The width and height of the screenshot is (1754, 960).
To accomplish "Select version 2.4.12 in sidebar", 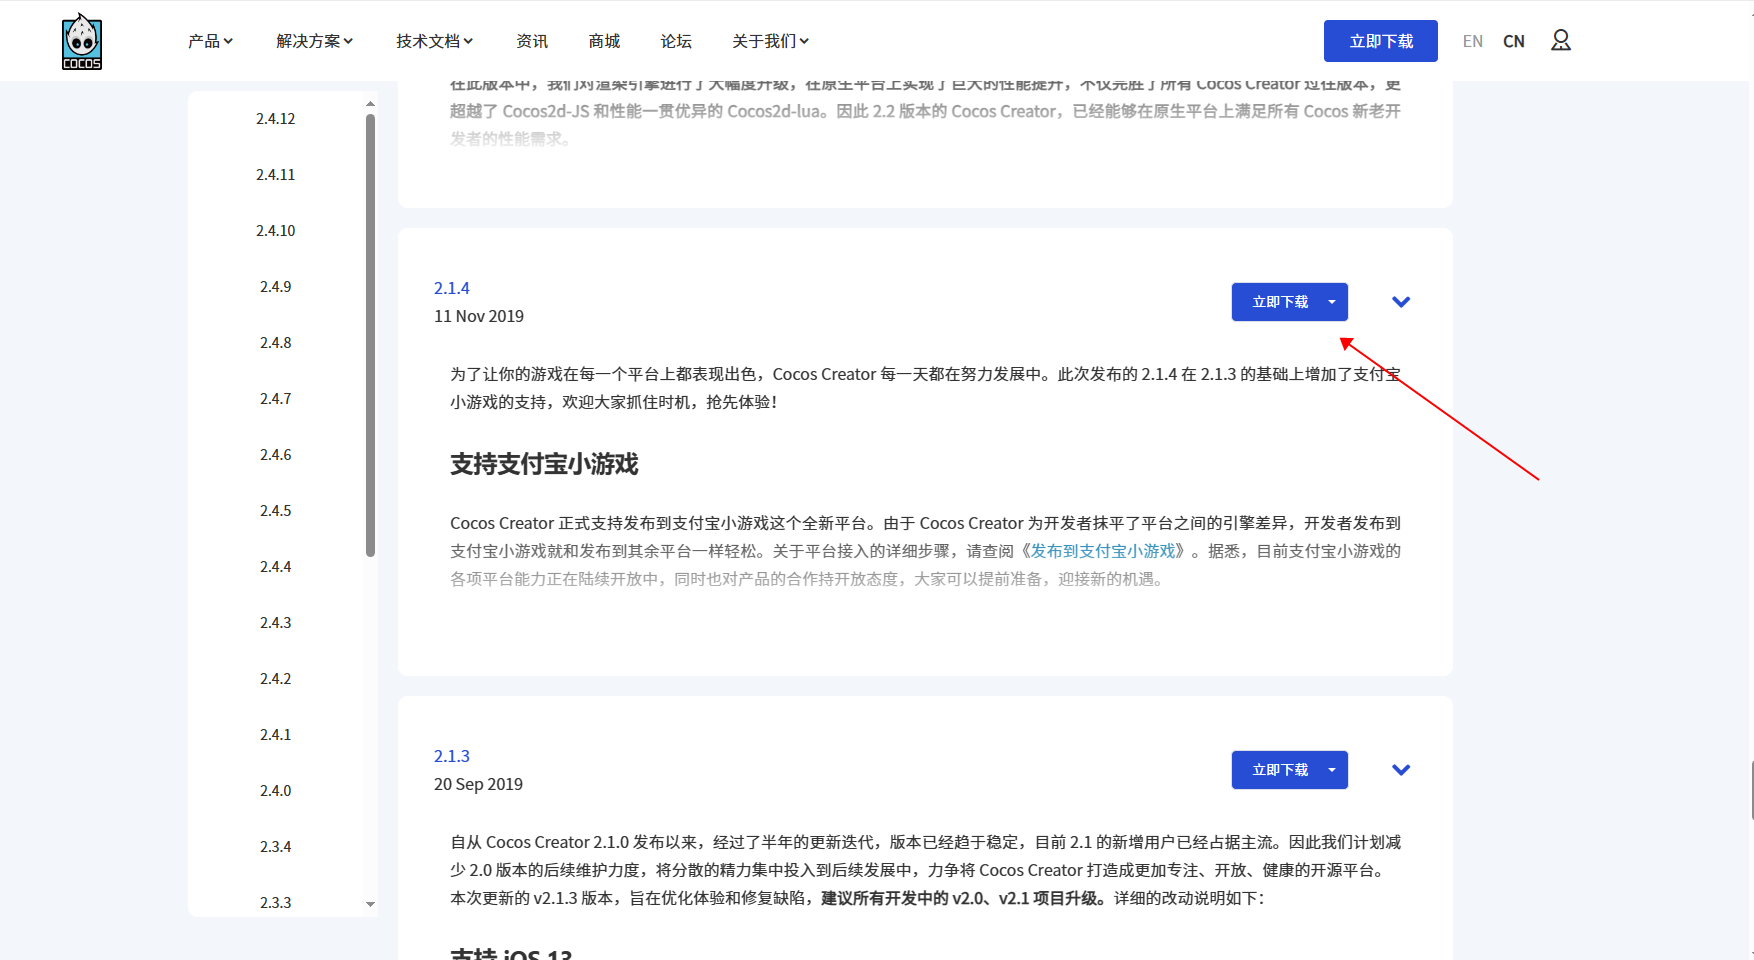I will coord(276,118).
